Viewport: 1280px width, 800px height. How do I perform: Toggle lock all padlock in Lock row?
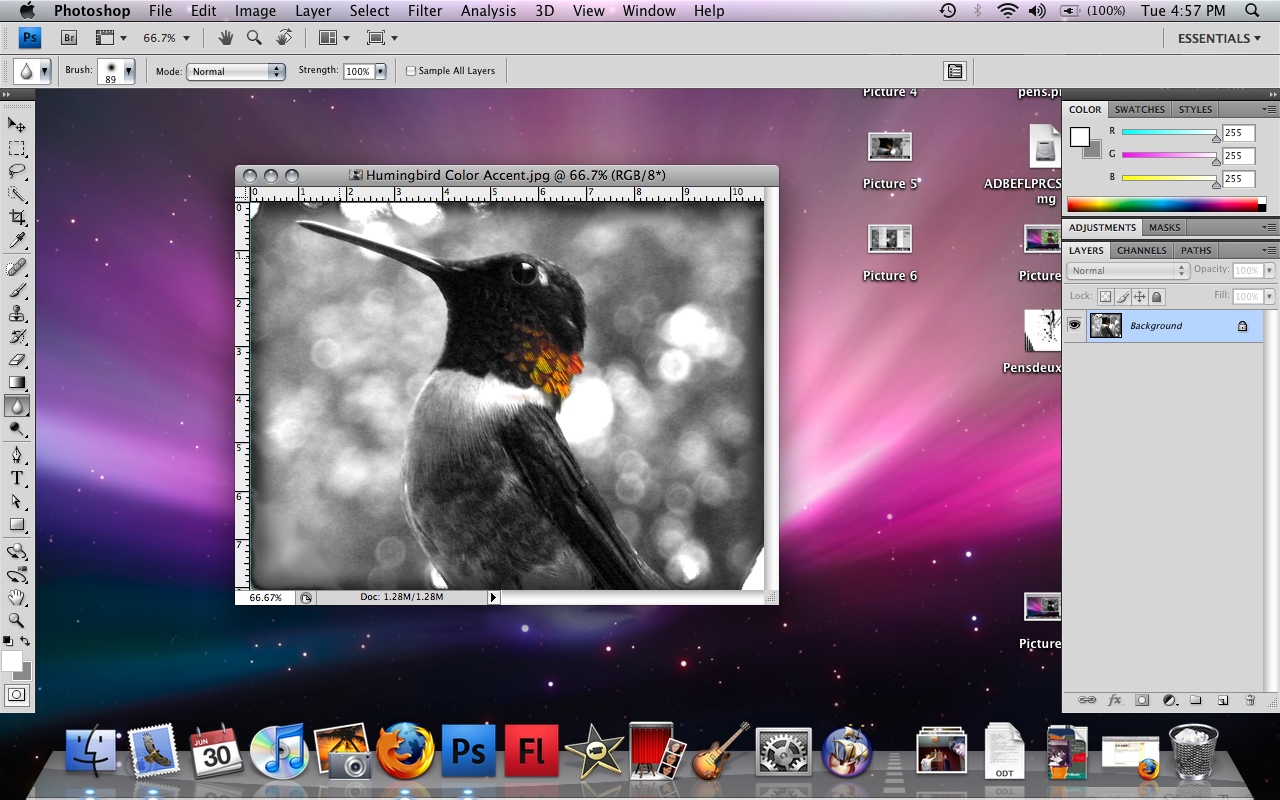point(1156,297)
